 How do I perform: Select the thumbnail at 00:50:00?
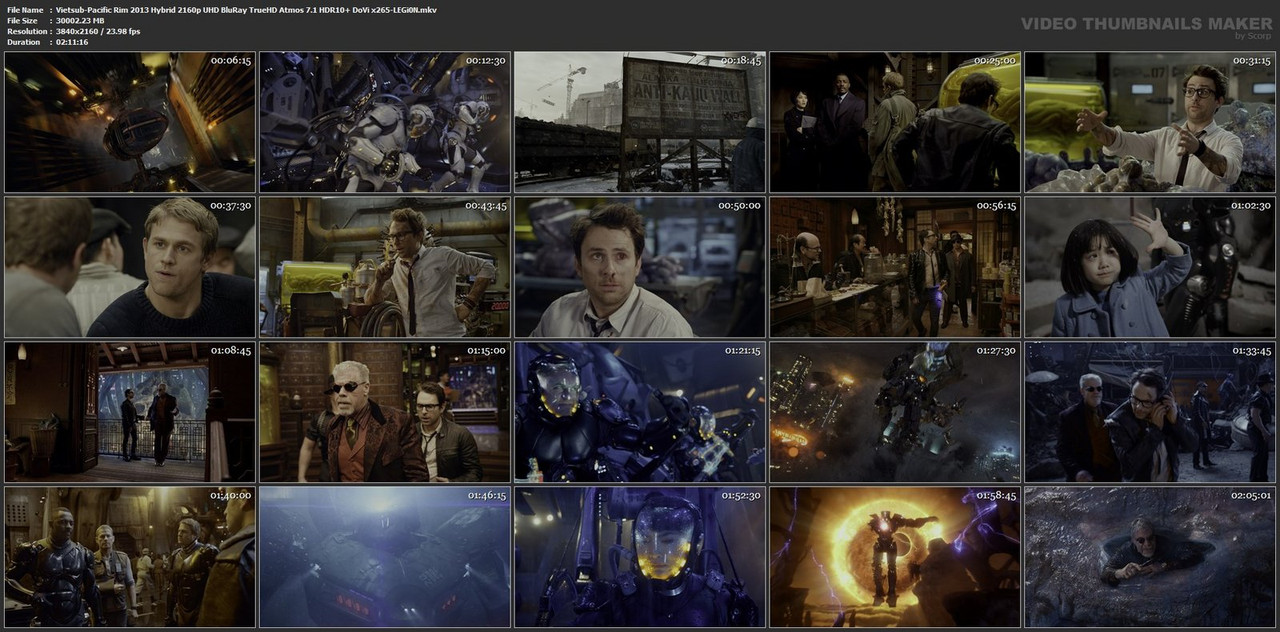point(640,267)
